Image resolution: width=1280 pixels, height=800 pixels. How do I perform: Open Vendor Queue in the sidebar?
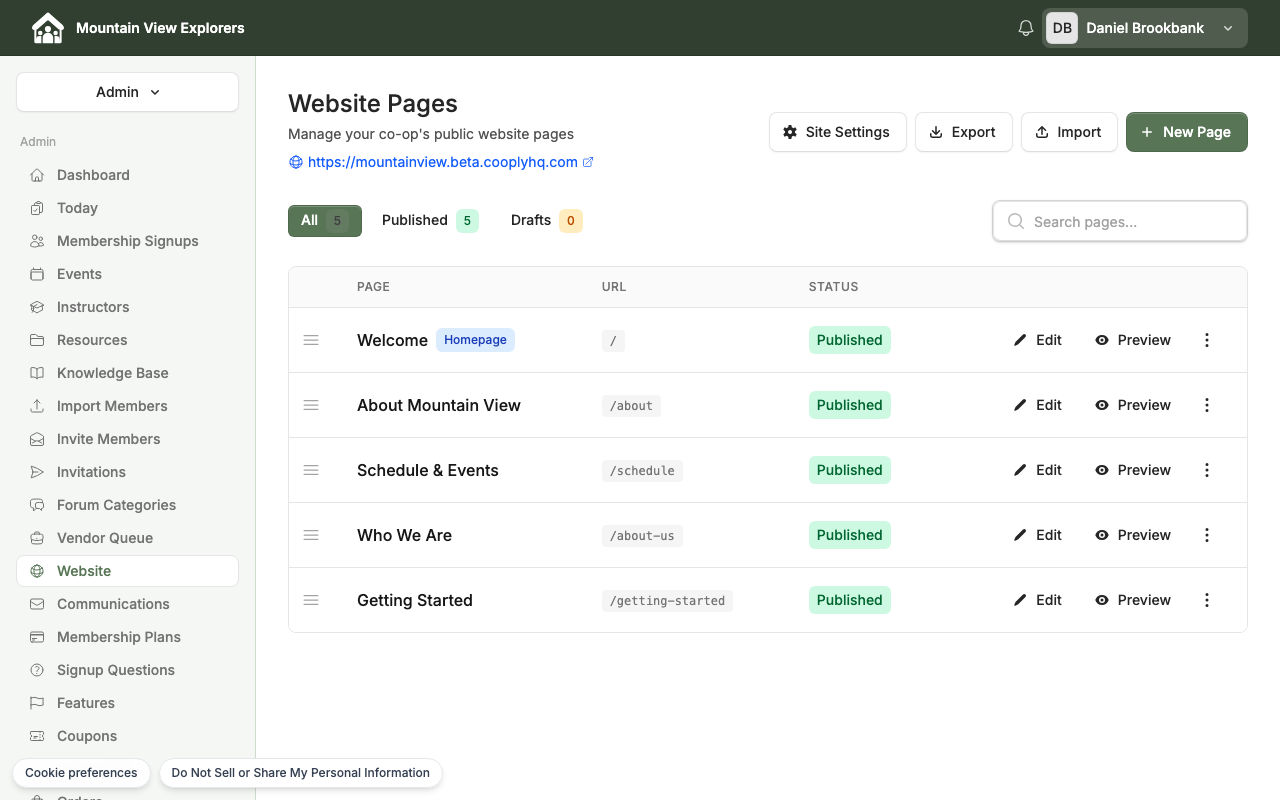click(127, 538)
